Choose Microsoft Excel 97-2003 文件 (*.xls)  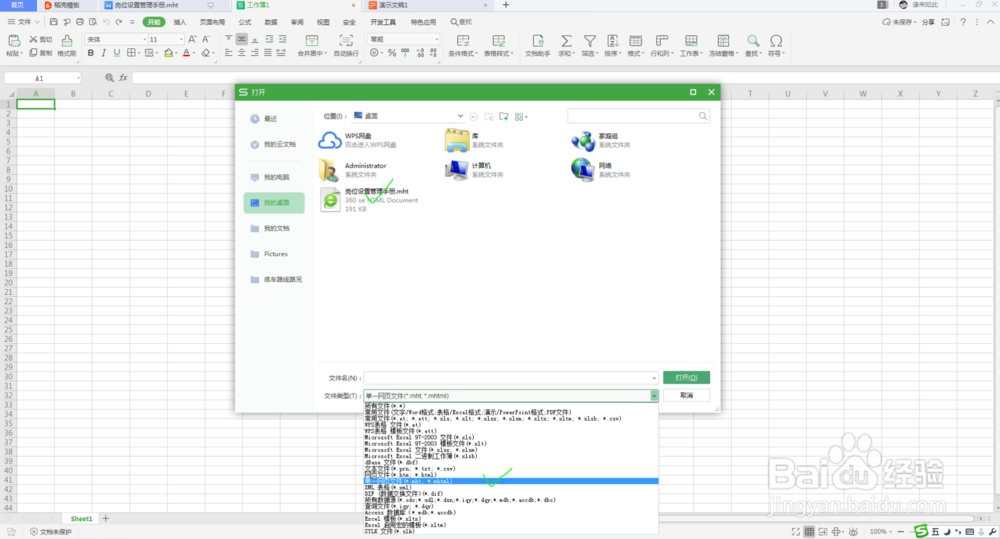point(511,437)
